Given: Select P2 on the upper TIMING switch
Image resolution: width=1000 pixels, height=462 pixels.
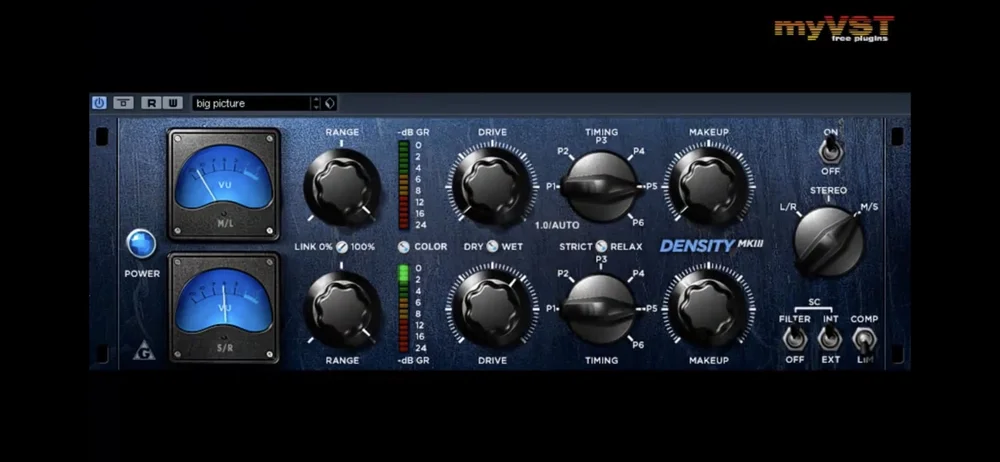Looking at the screenshot, I should 563,151.
